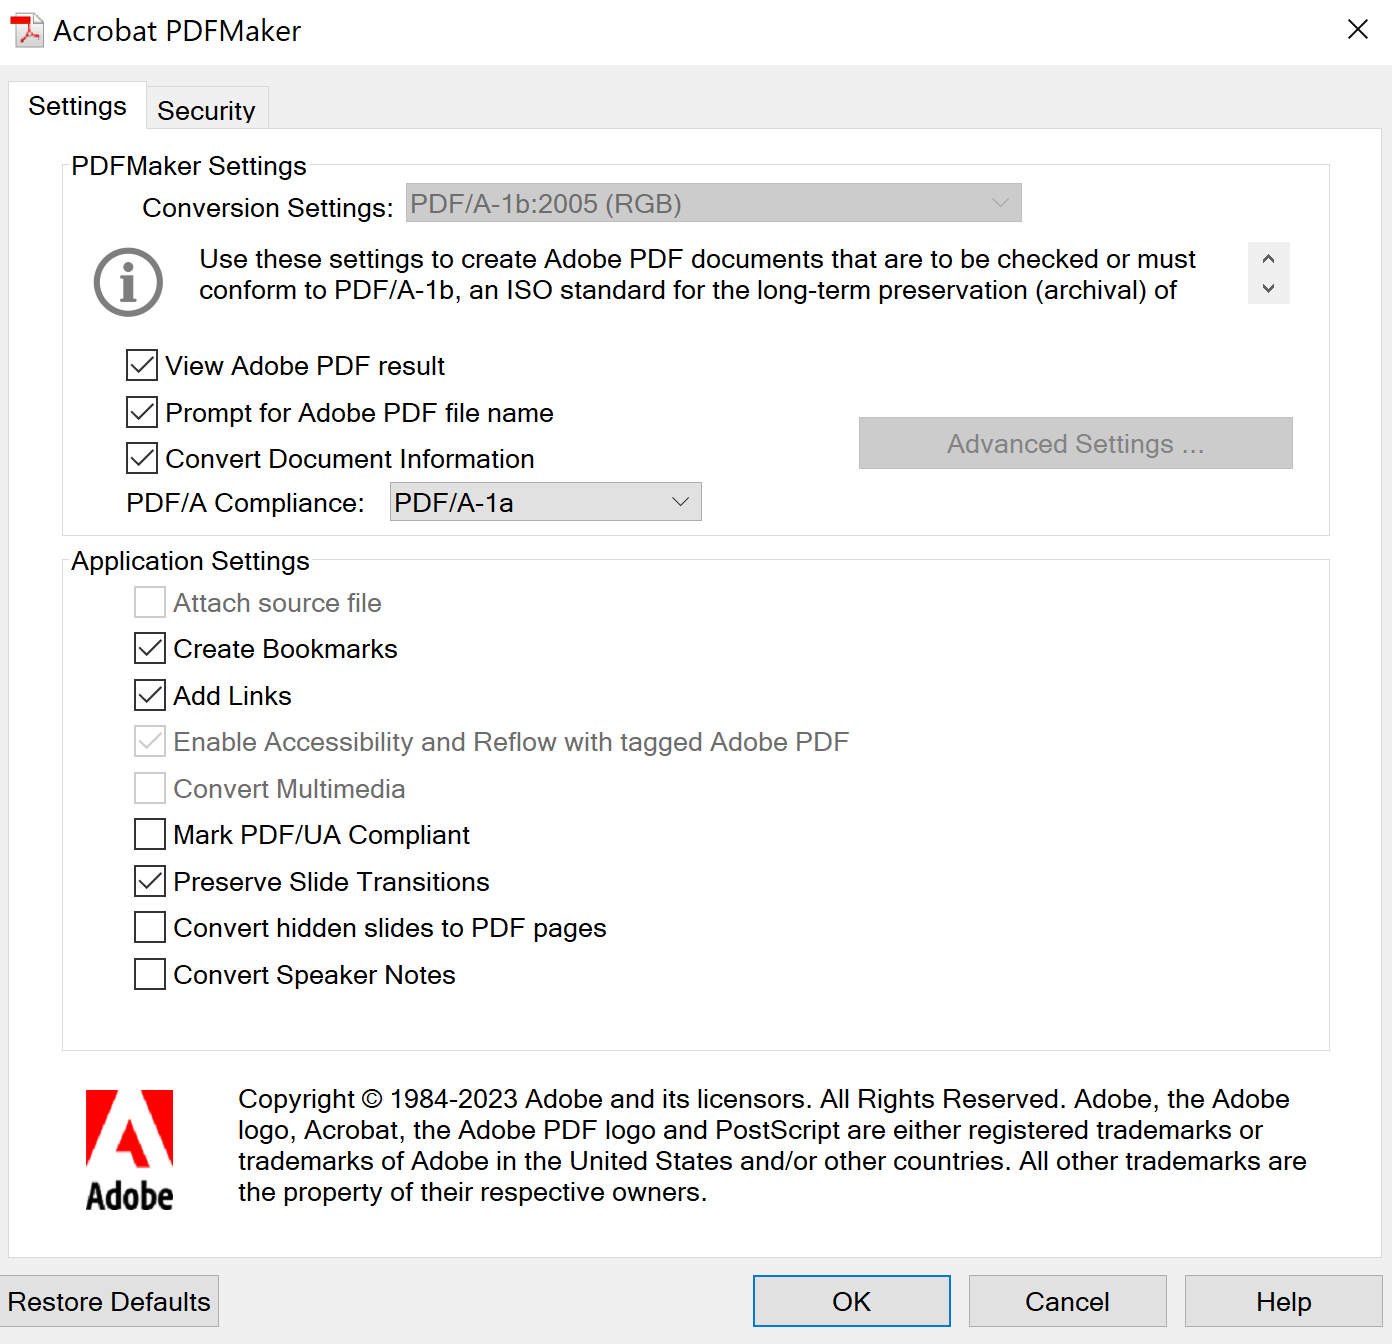Click the description scroll up arrow

pos(1268,257)
